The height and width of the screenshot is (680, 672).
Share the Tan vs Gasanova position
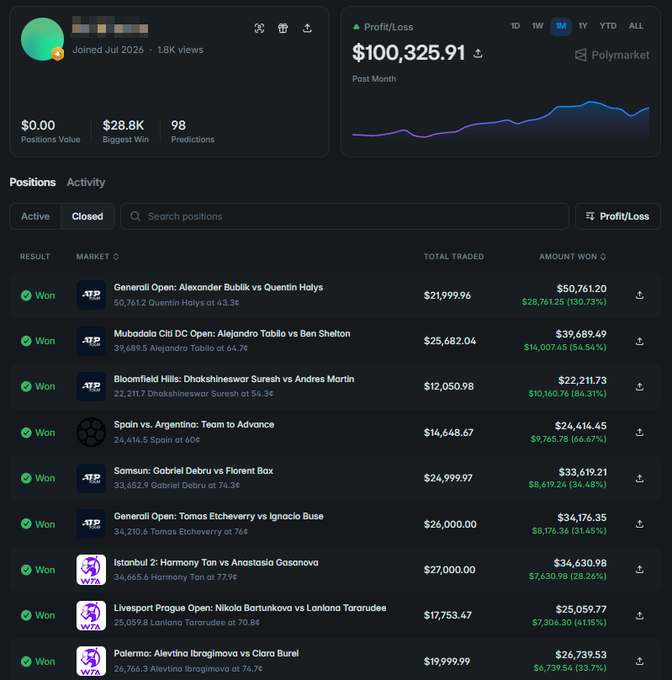tap(639, 569)
